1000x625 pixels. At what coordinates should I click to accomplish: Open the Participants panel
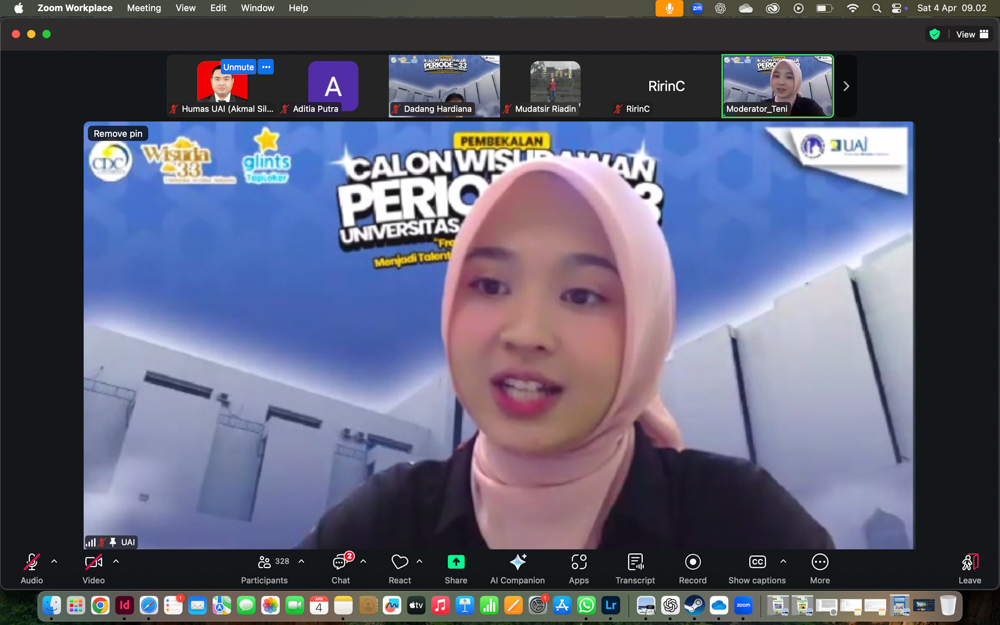click(264, 567)
